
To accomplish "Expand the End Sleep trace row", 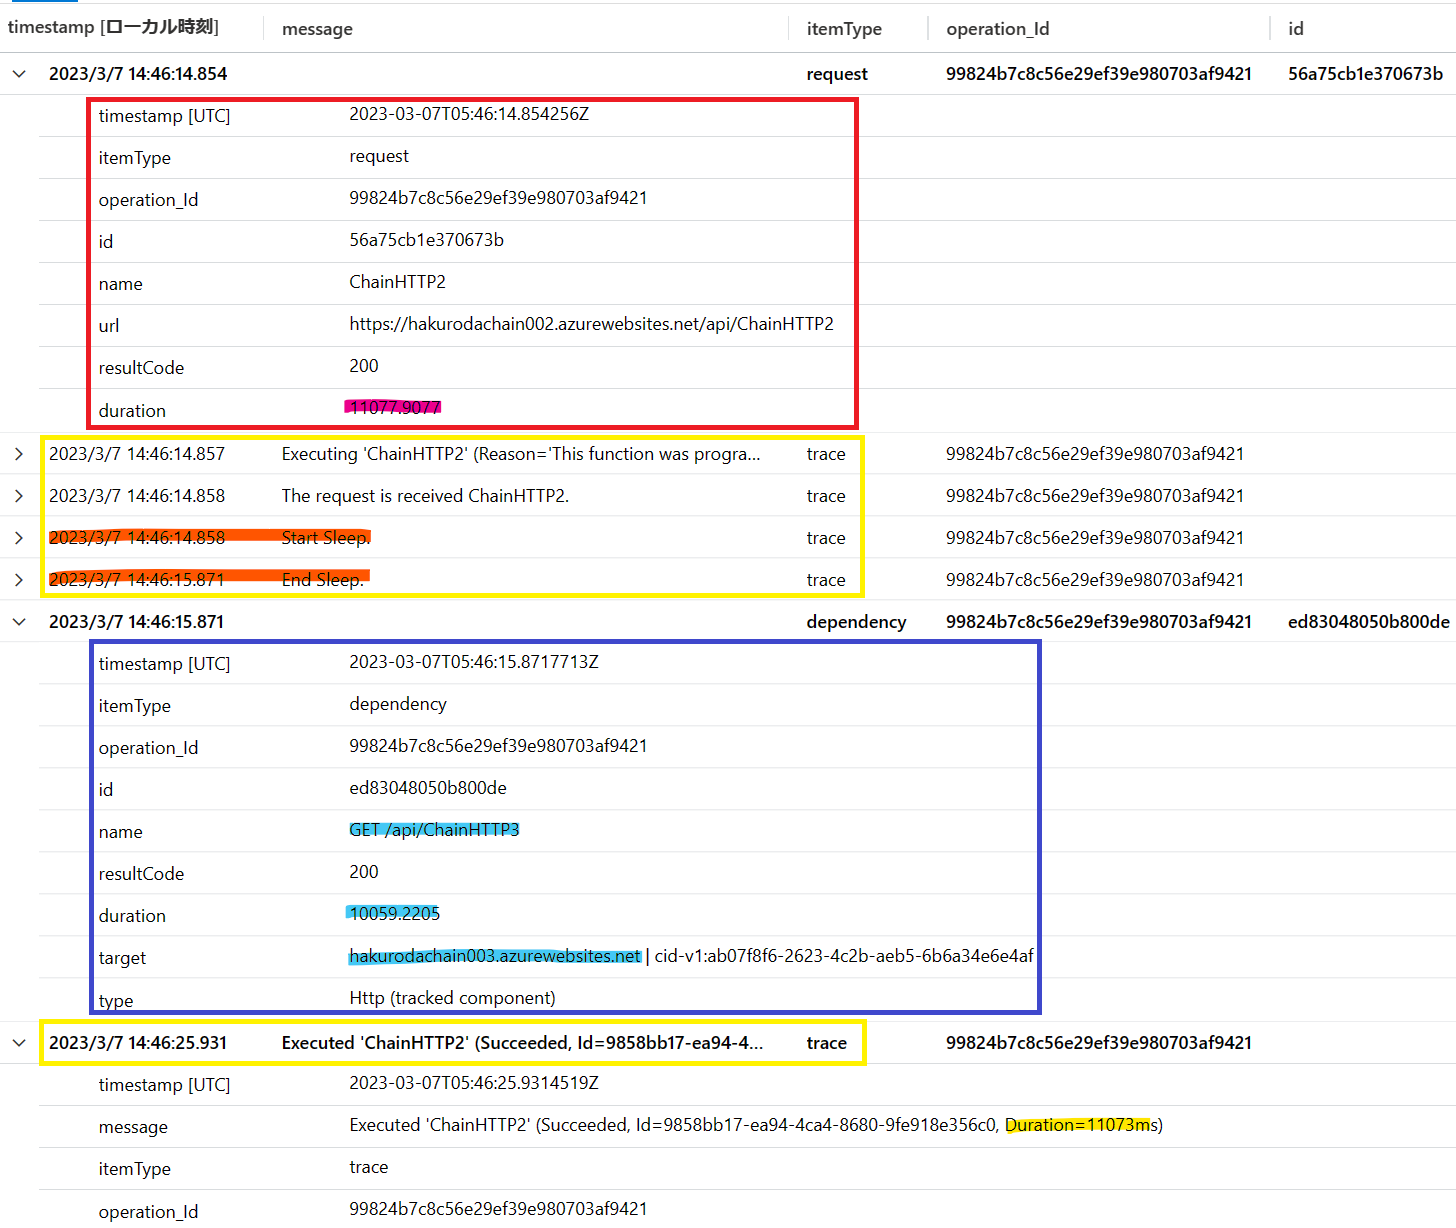I will [19, 580].
